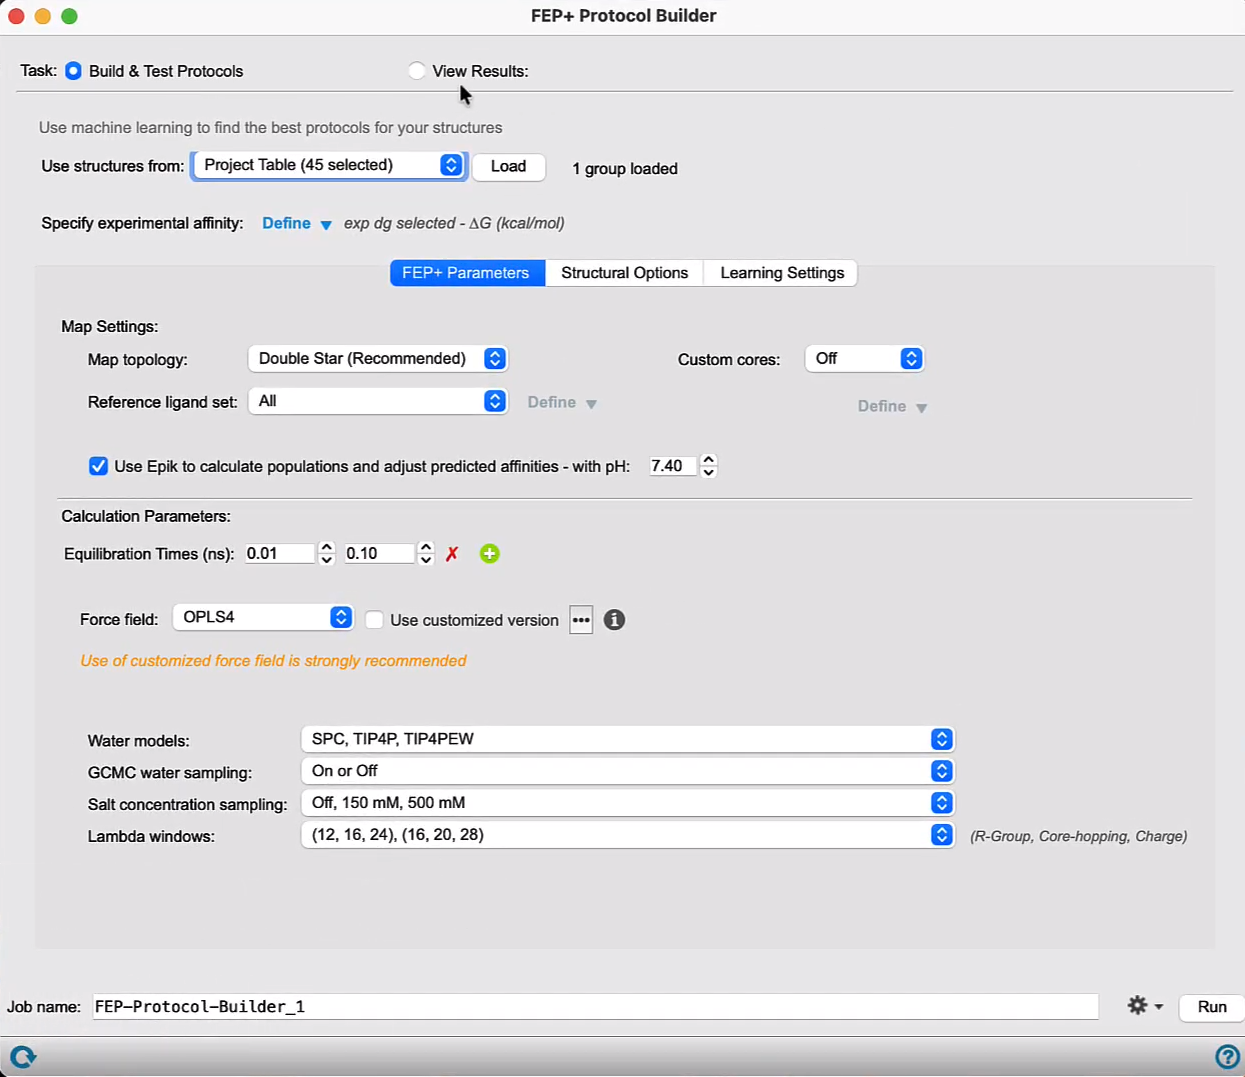Expand experimental affinity Define menu

pyautogui.click(x=297, y=224)
